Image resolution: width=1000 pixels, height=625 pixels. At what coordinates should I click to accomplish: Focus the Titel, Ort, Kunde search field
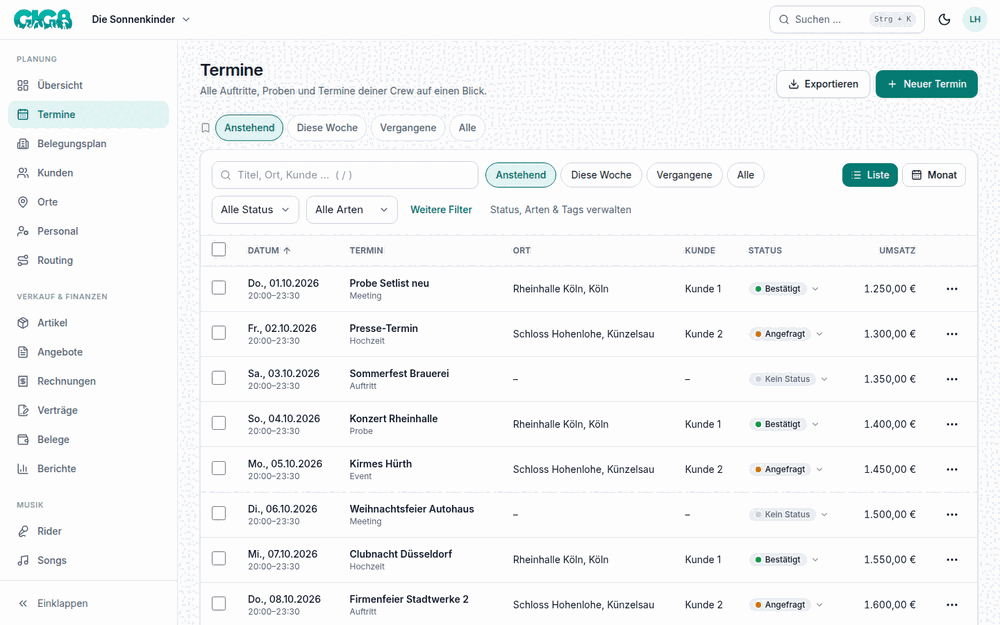(345, 175)
